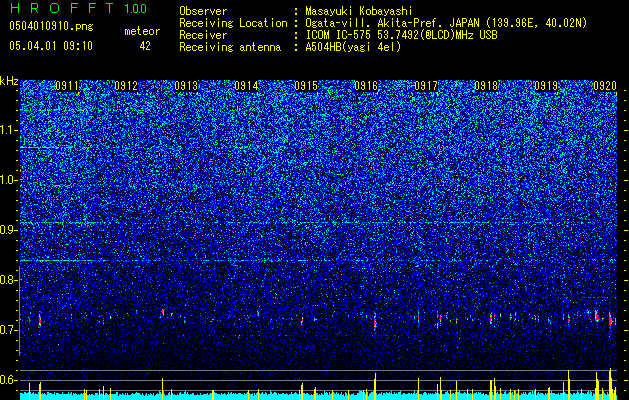Select ICOM IC-575 53.7492 MHz USB text
This screenshot has height=400, width=629.
click(401, 35)
